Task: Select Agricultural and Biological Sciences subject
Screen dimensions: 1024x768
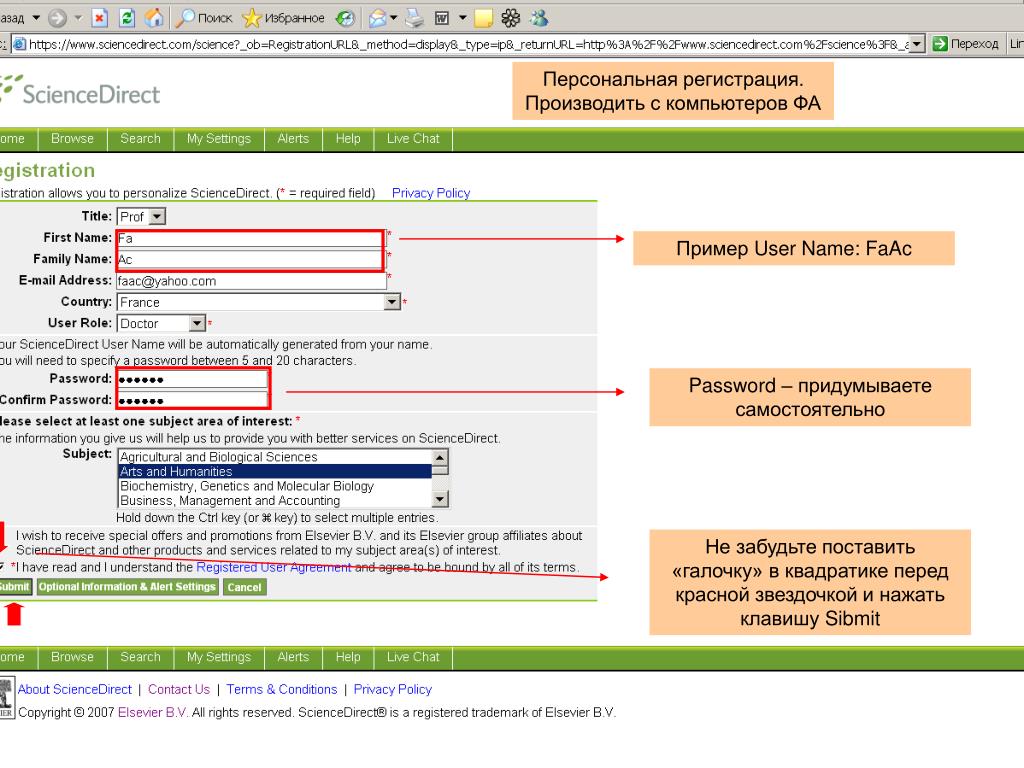Action: 274,456
